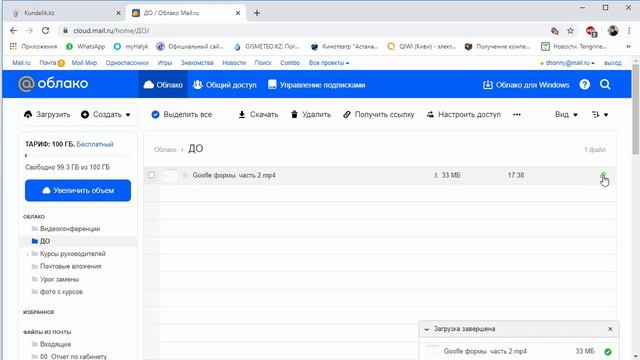Image resolution: width=640 pixels, height=360 pixels.
Task: Expand the Курсы руководителей folder arrow
Action: click(x=27, y=254)
